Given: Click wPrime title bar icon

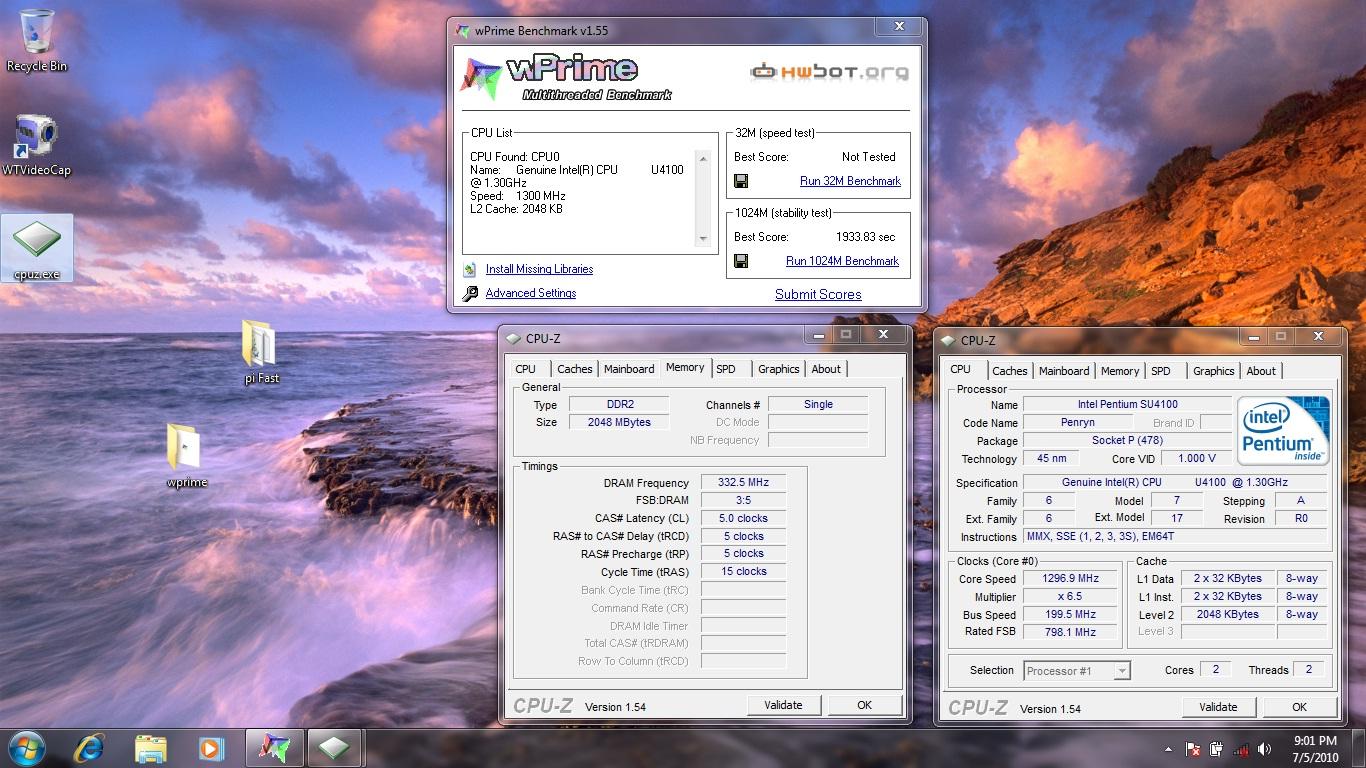Looking at the screenshot, I should tap(462, 30).
